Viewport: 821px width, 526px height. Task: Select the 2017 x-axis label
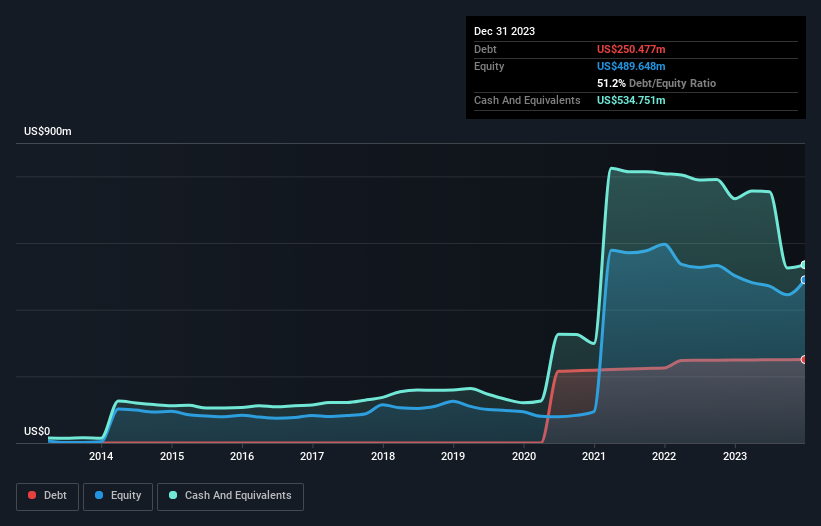pyautogui.click(x=312, y=456)
